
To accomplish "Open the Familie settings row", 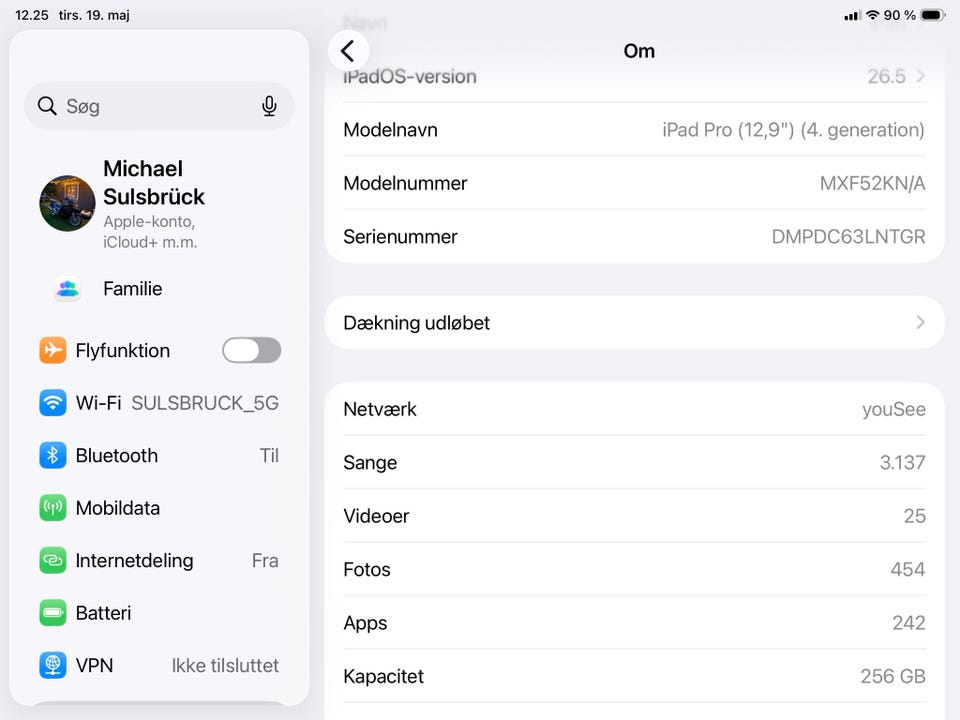I will click(159, 288).
